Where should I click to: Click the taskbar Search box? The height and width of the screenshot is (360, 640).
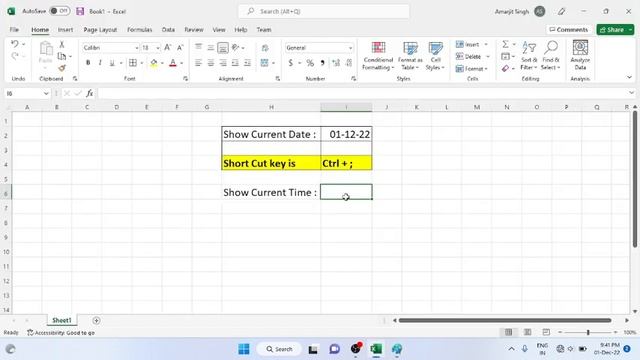pyautogui.click(x=280, y=349)
